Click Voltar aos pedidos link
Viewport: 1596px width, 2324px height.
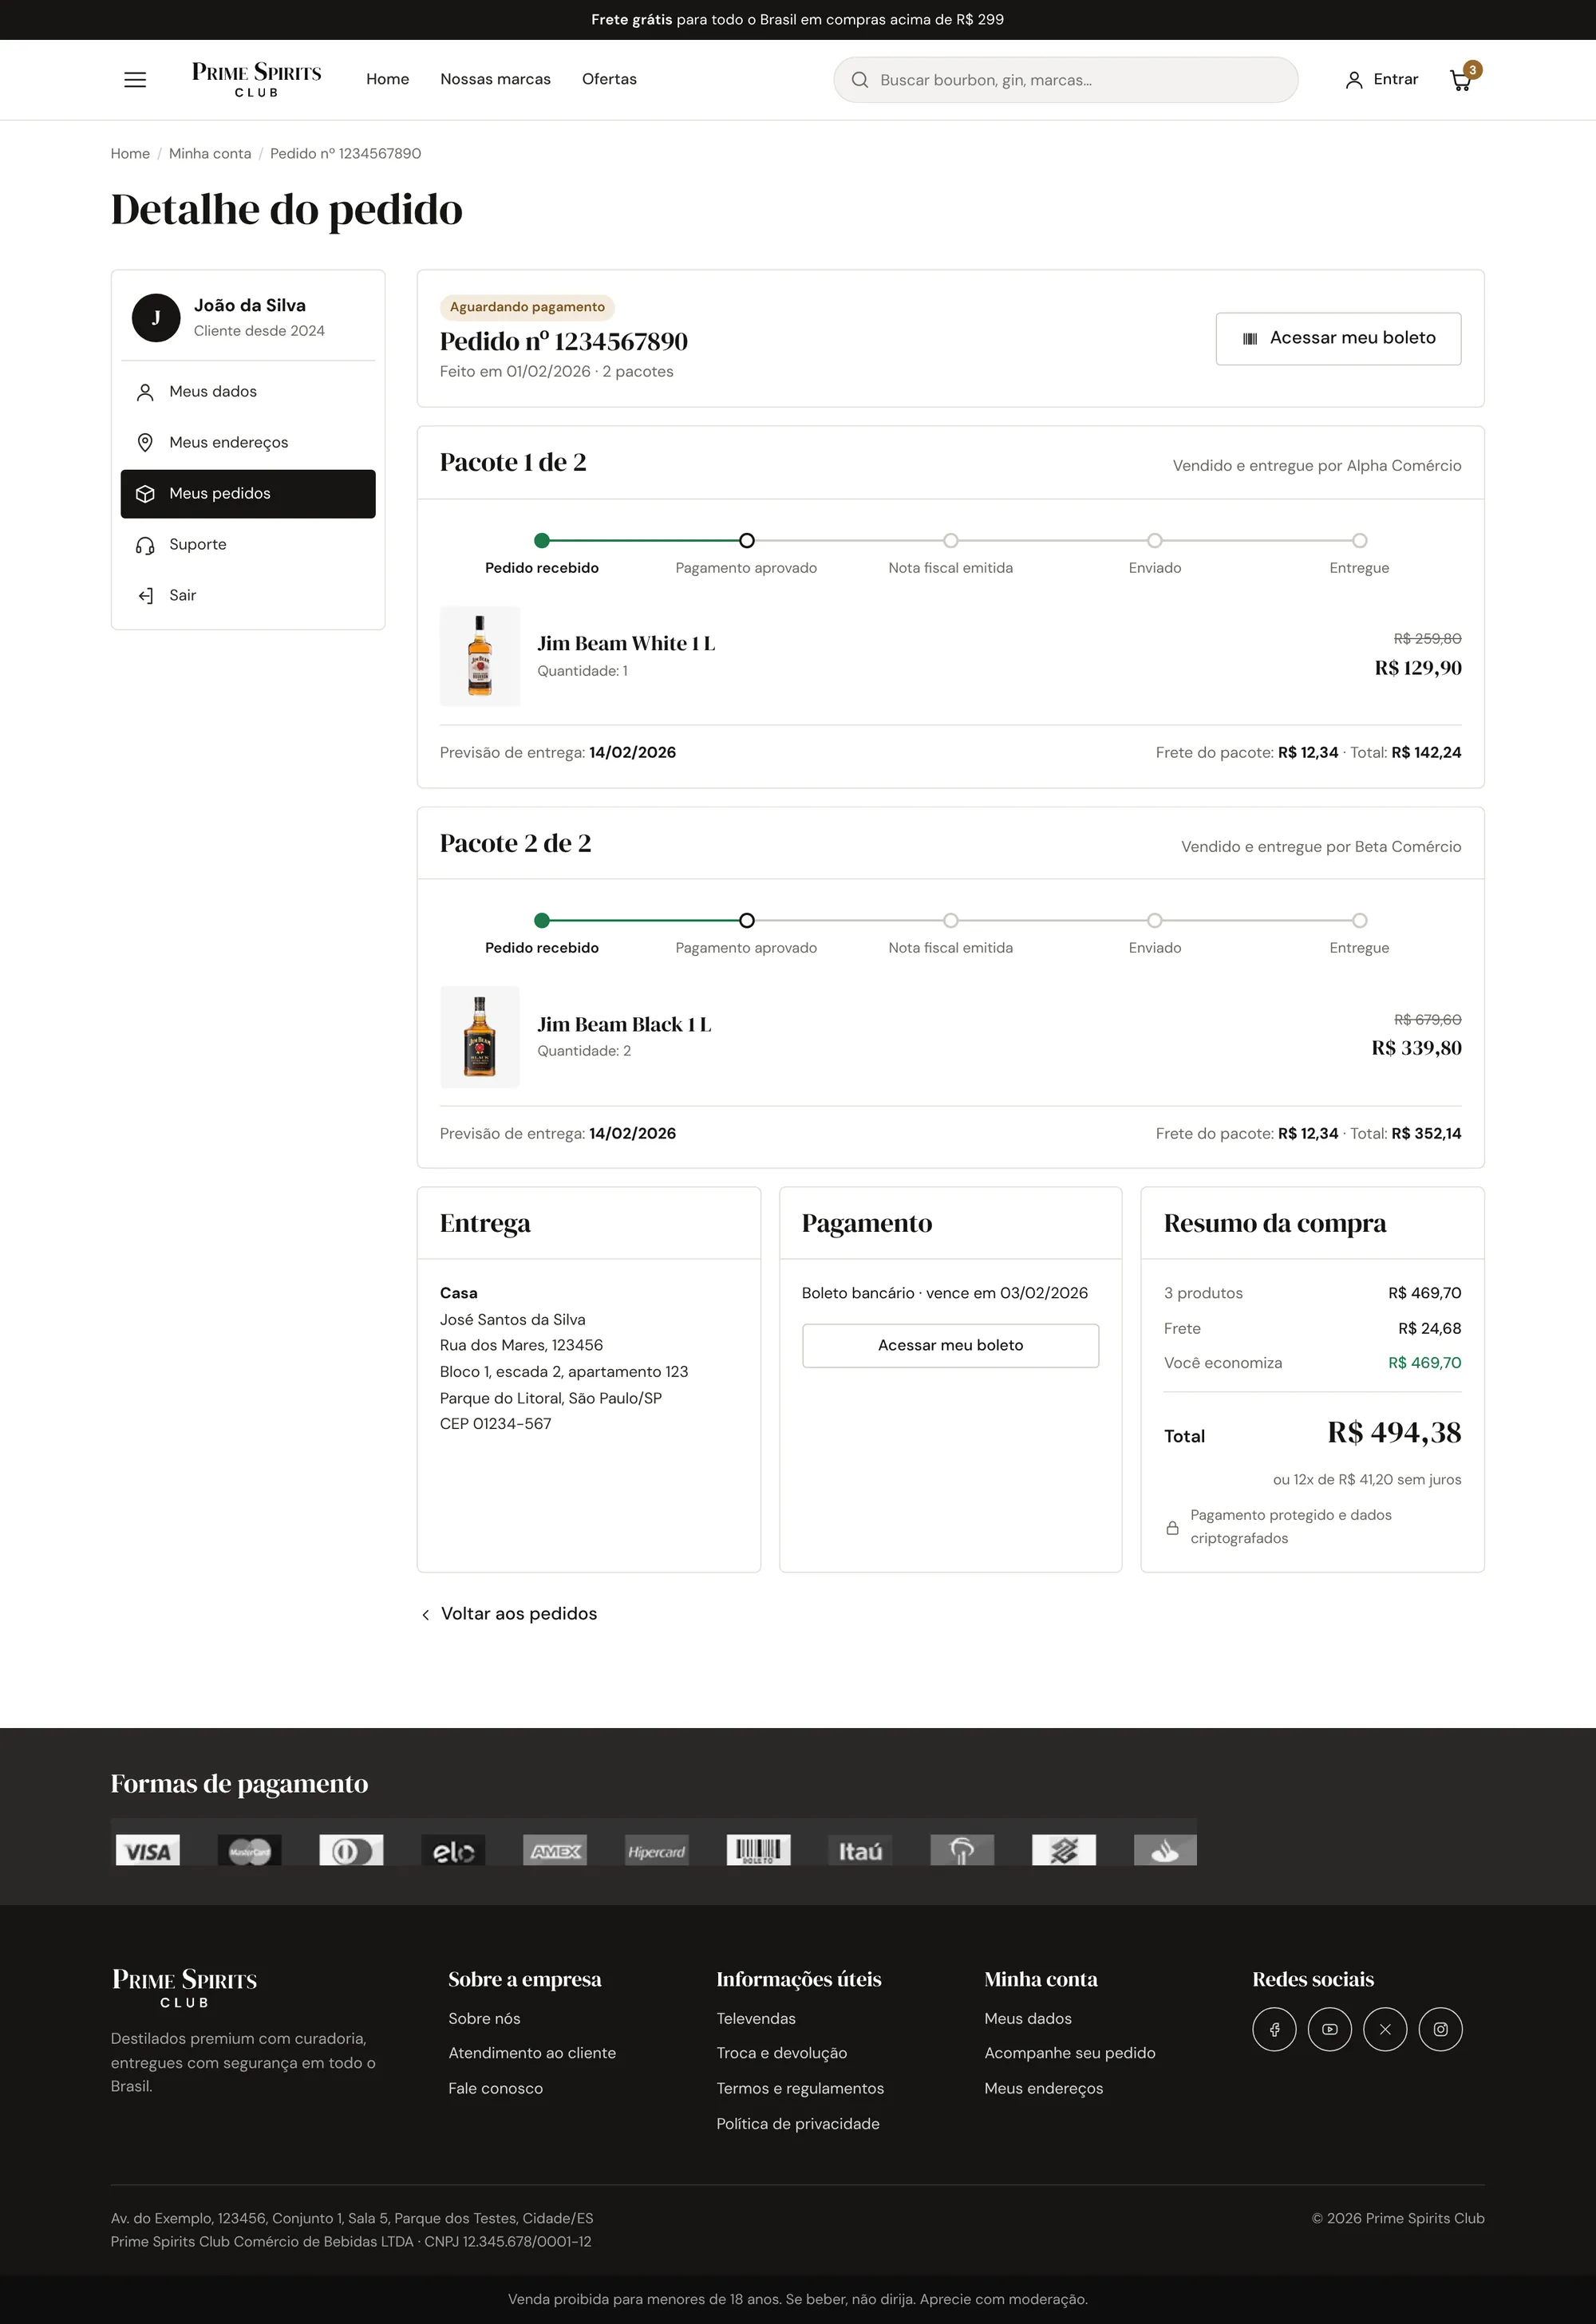click(508, 1614)
